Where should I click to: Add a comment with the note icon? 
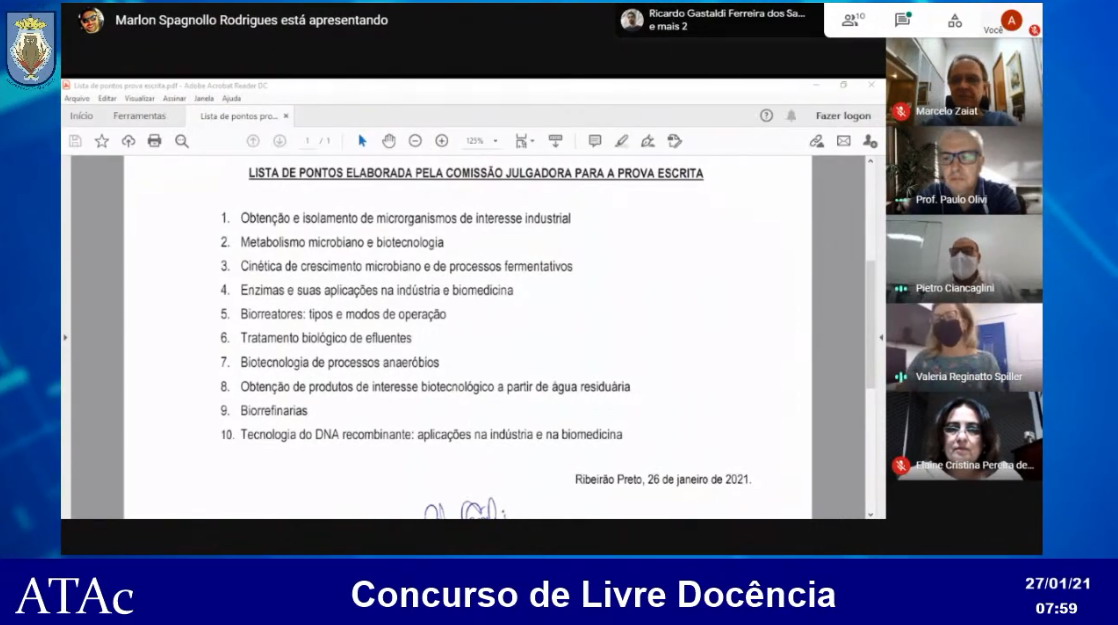pyautogui.click(x=595, y=141)
